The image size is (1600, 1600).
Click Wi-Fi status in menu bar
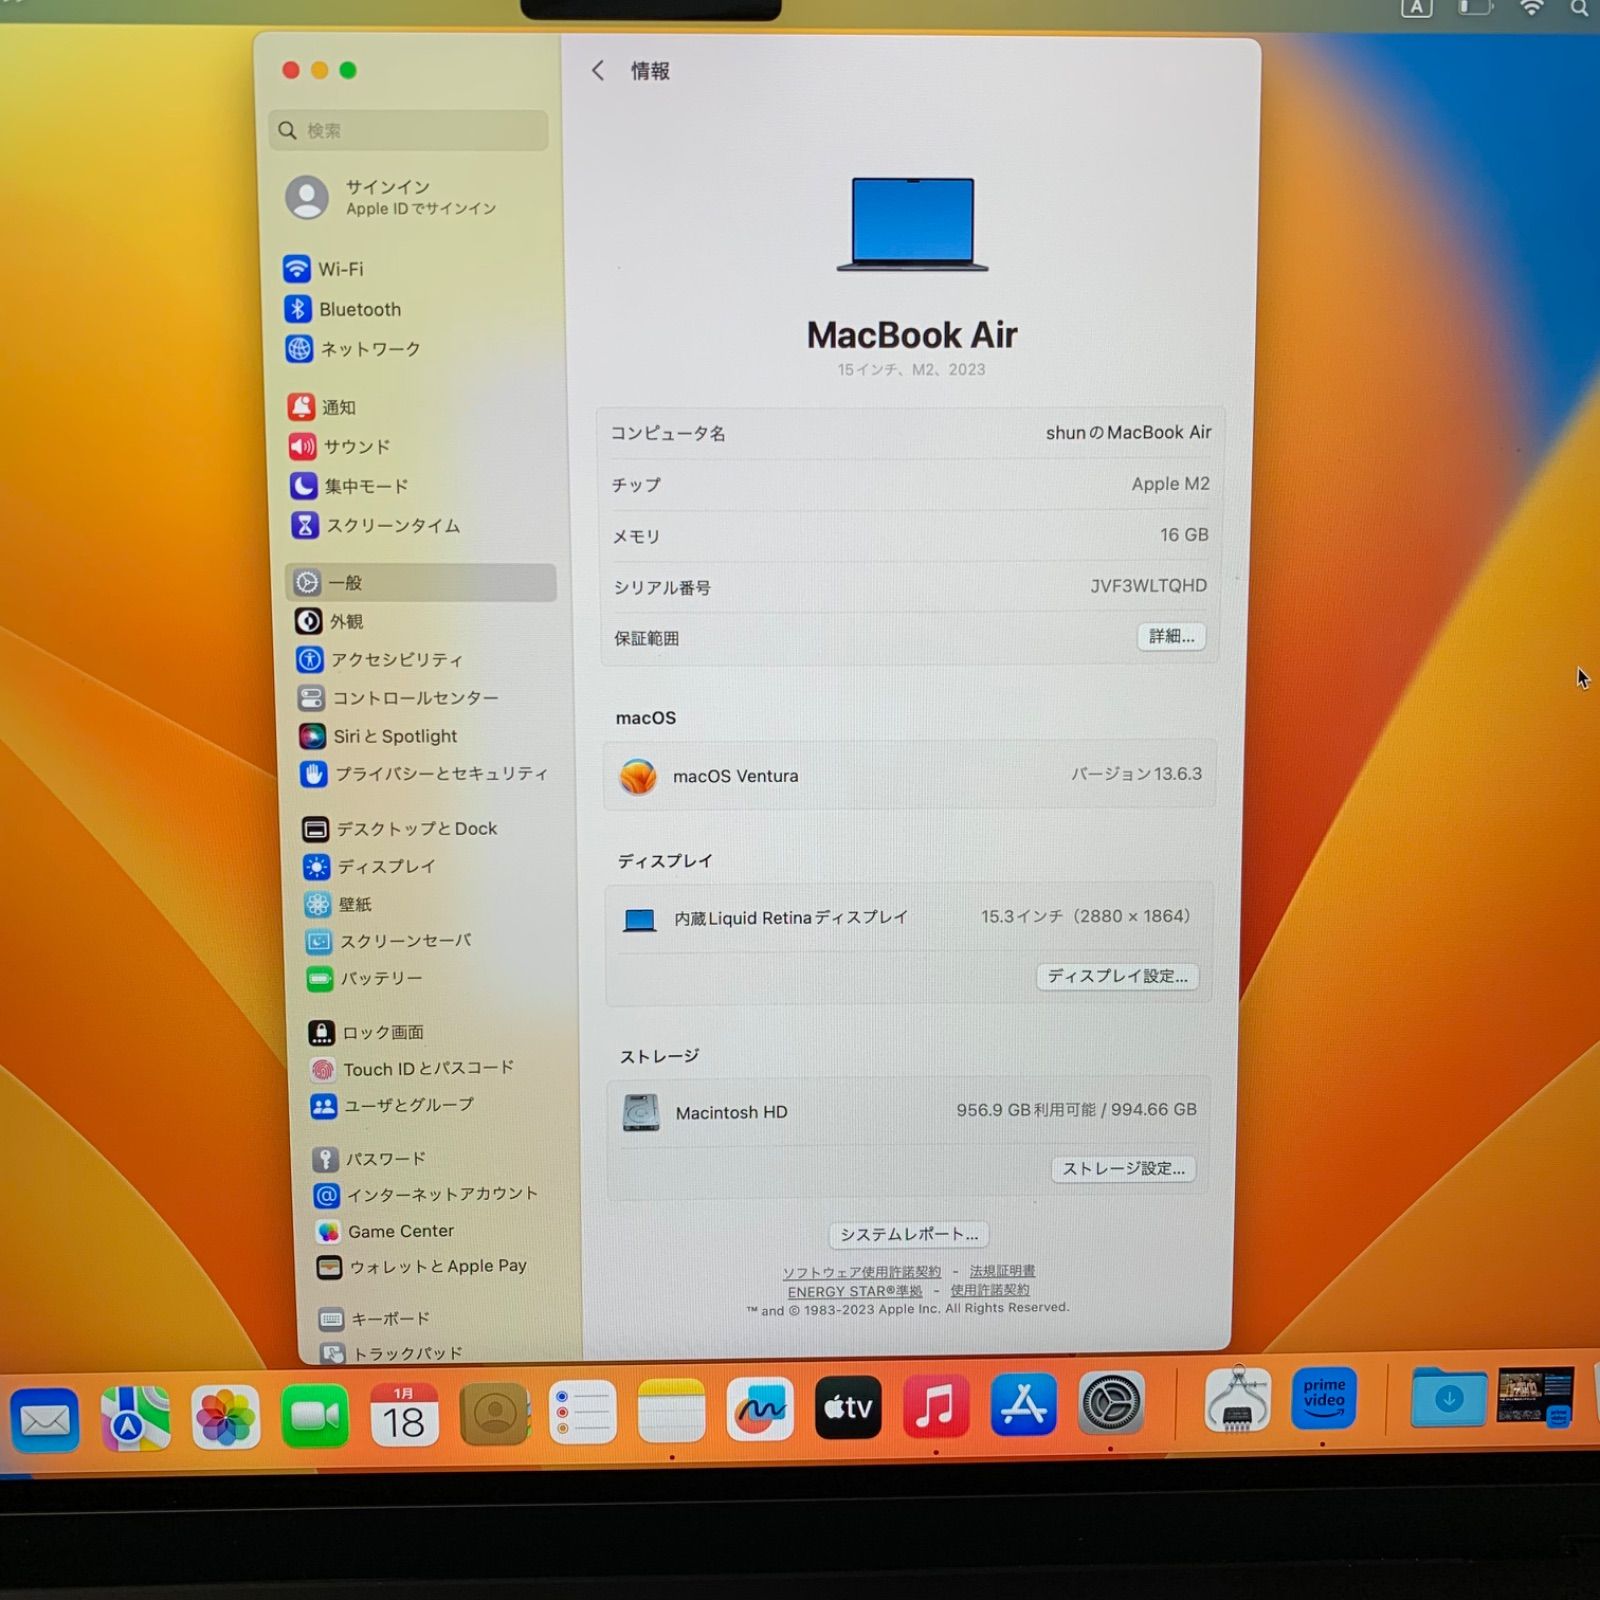point(1531,8)
